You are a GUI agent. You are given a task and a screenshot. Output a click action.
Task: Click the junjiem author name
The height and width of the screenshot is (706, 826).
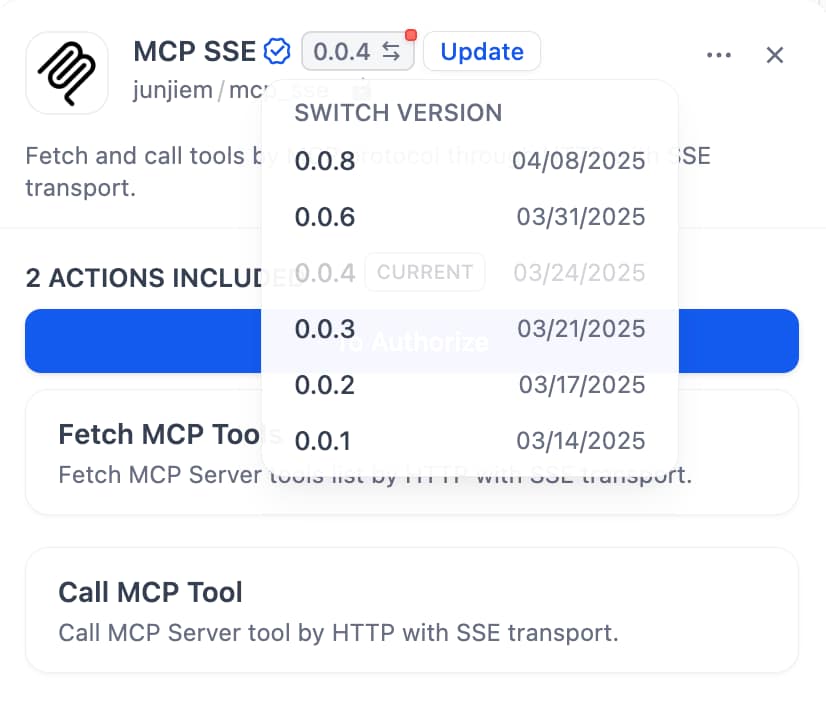pyautogui.click(x=172, y=90)
